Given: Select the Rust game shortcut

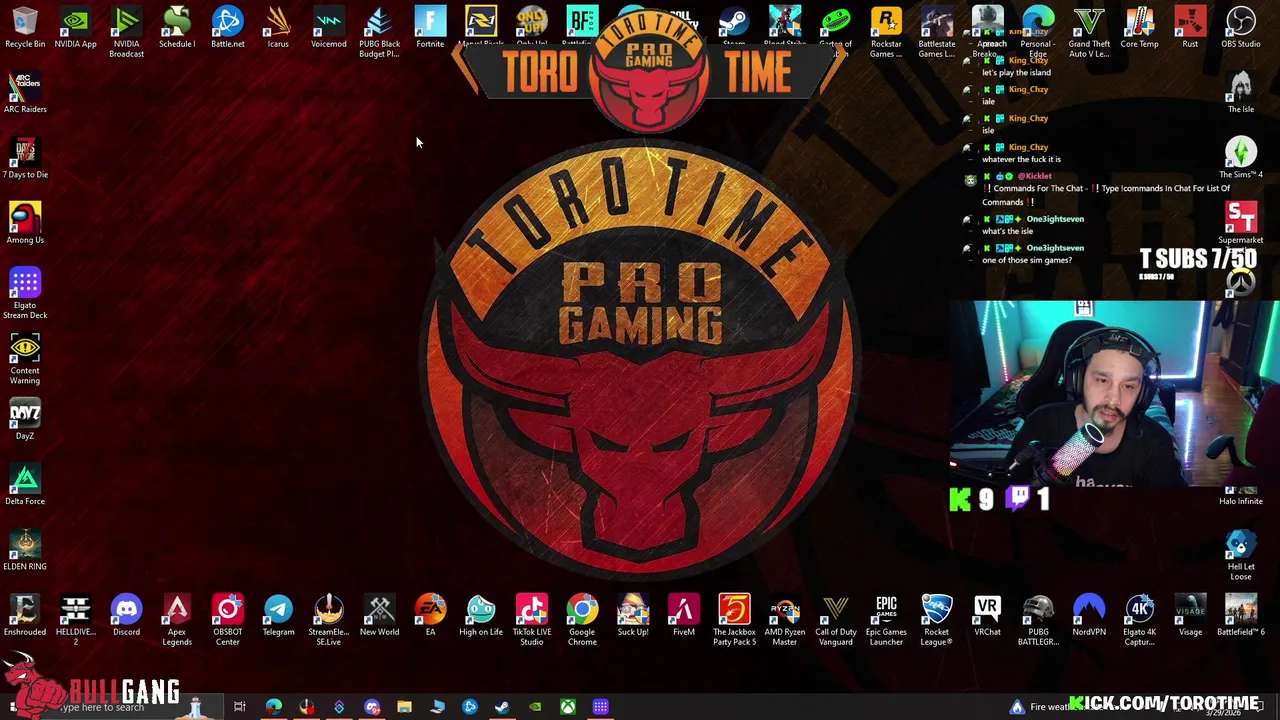Looking at the screenshot, I should tap(1190, 27).
